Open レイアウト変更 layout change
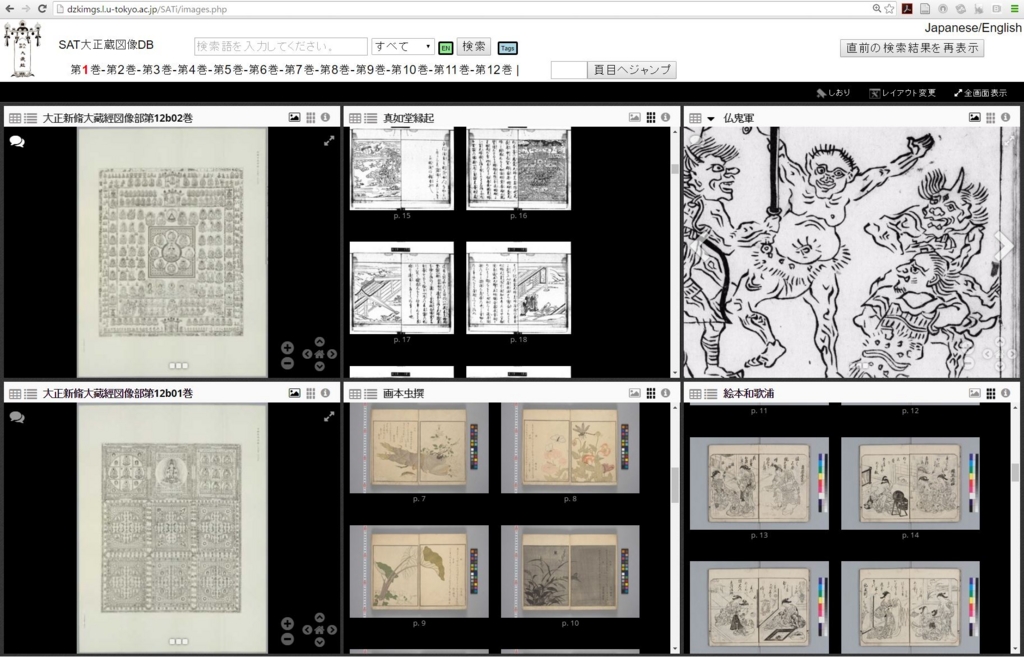This screenshot has width=1024, height=657. (903, 93)
